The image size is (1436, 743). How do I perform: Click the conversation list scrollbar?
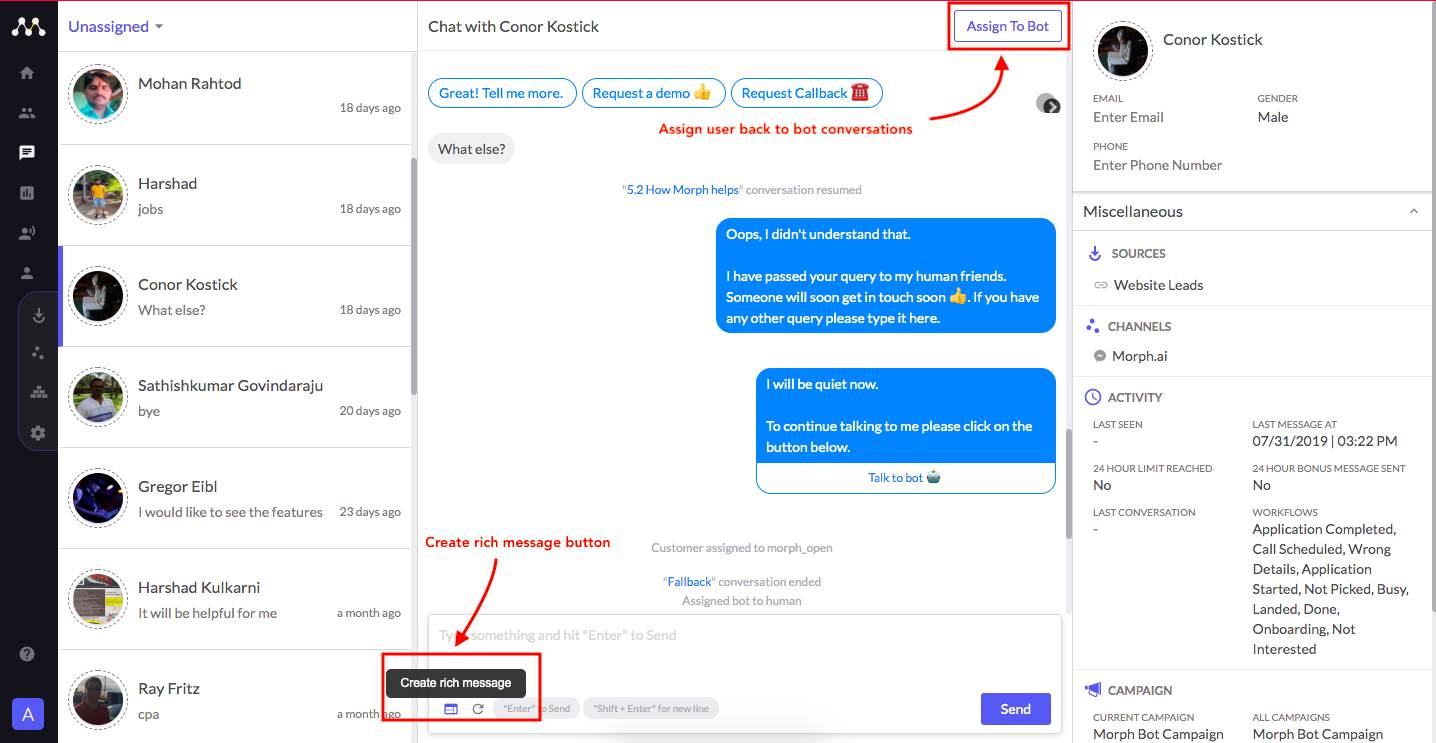[414, 276]
